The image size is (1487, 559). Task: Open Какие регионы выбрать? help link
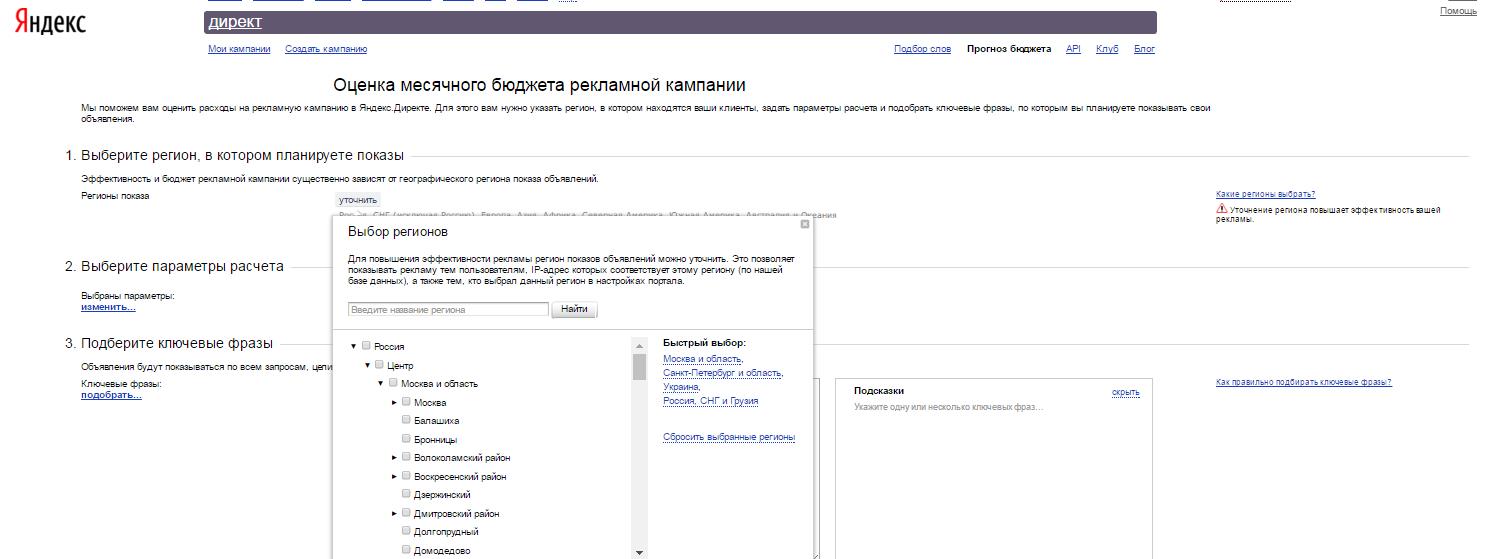click(x=1265, y=194)
